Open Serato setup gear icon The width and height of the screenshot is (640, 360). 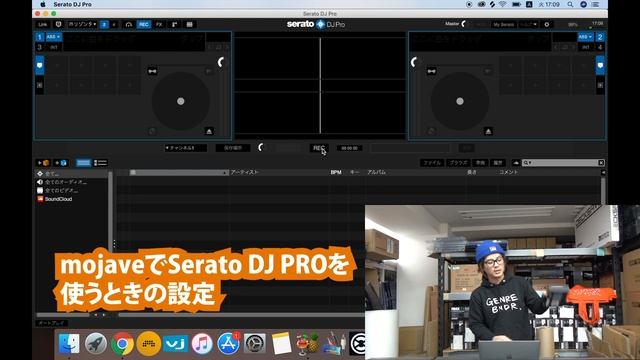pos(547,24)
